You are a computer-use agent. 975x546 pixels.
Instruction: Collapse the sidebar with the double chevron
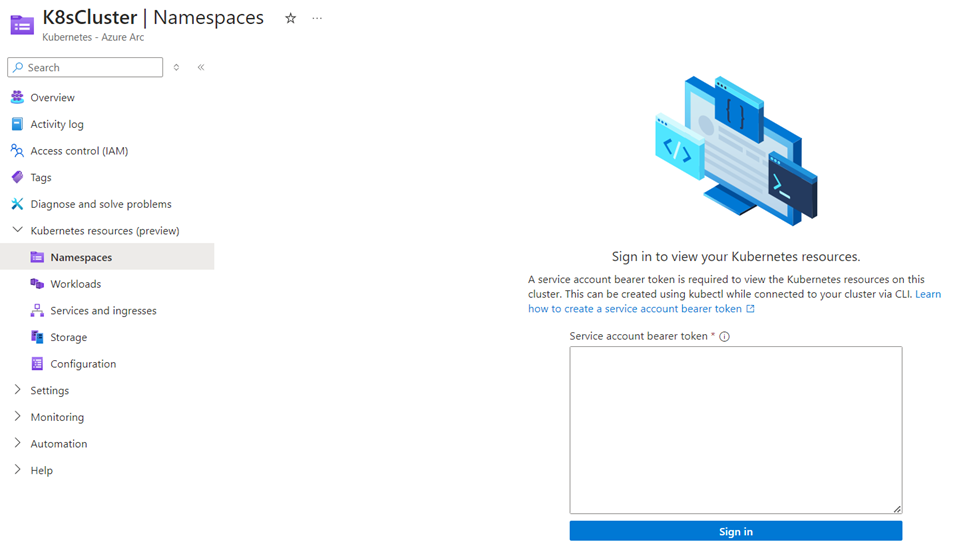click(201, 67)
